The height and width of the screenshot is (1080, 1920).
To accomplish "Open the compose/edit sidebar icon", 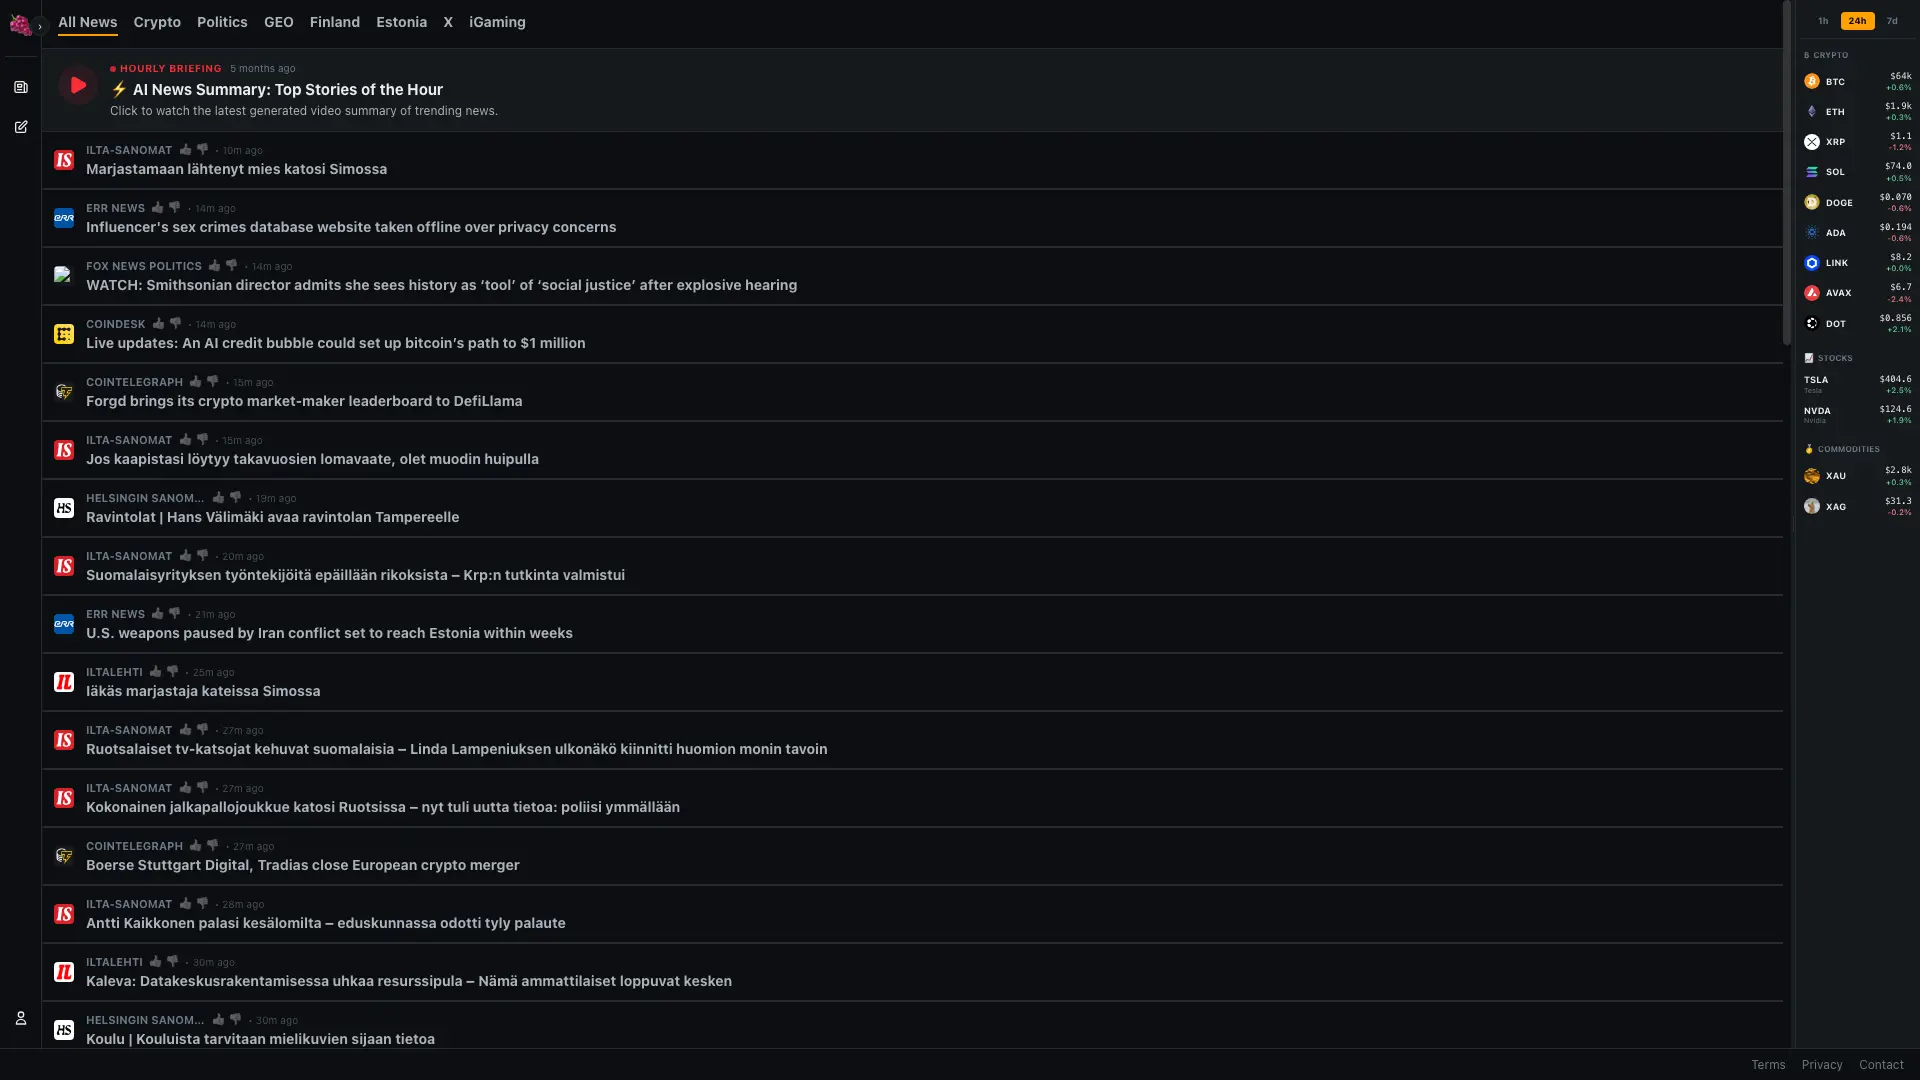I will pos(21,127).
